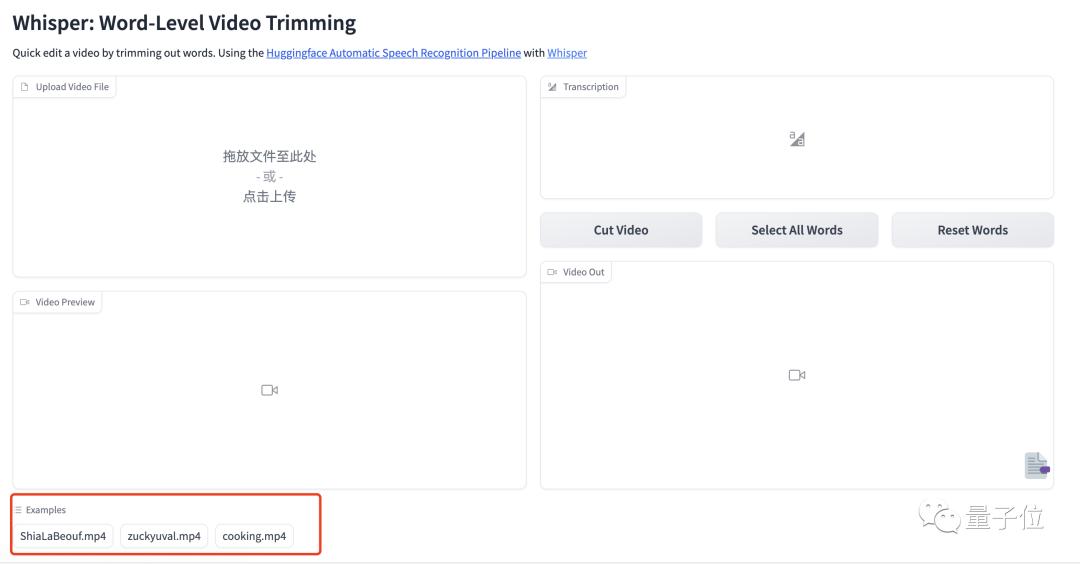
Task: Click the small video icon beside Video Preview label
Action: point(25,302)
